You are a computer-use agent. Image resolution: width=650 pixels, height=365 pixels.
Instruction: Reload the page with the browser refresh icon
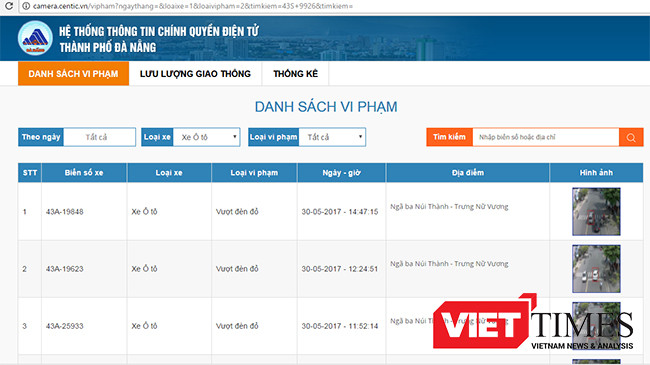tap(8, 6)
